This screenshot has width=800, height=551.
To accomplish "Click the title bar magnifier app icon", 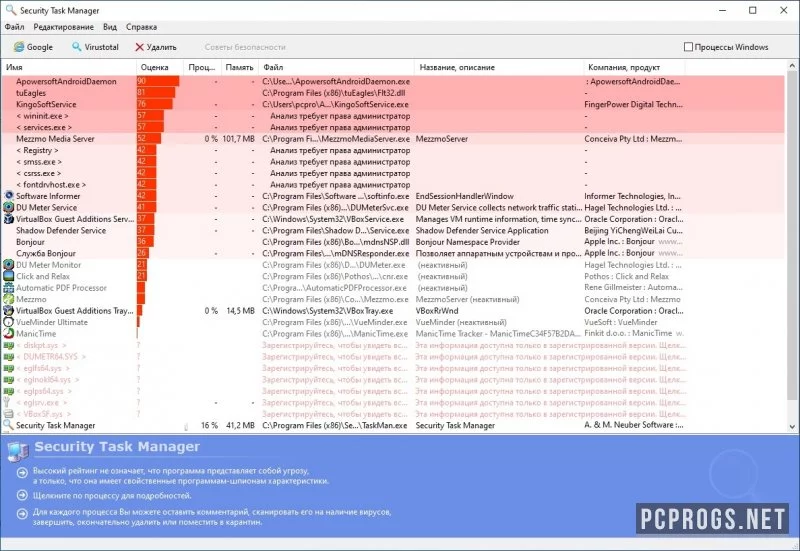I will 10,10.
